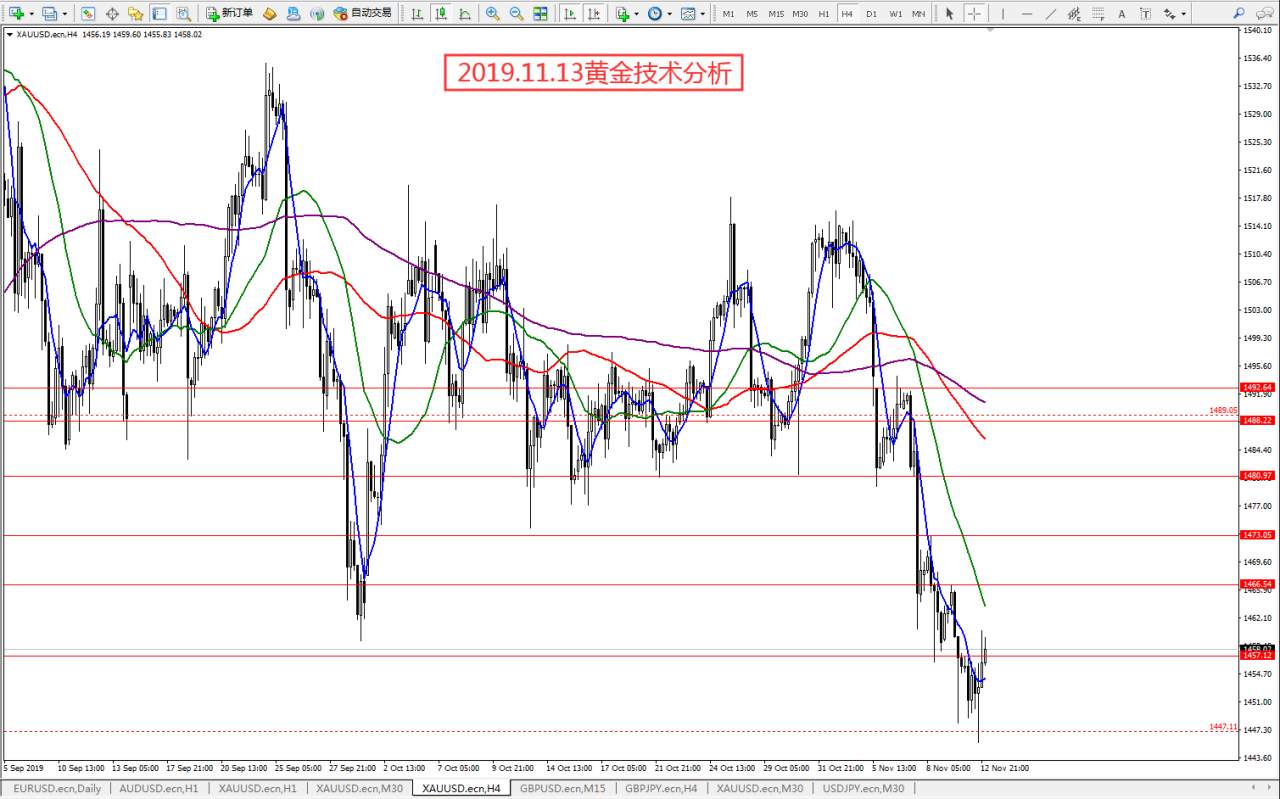Expand the templates dropdown arrow

point(701,13)
